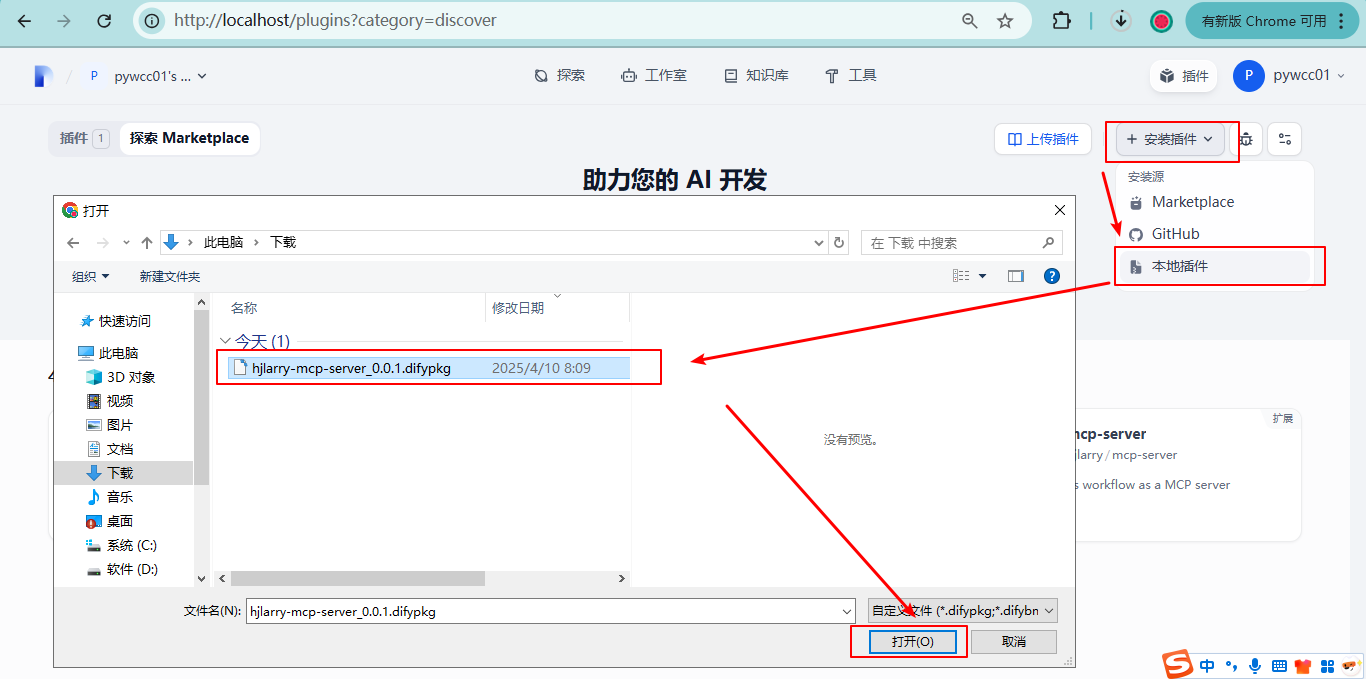Select 下载 in the navigation pane

(123, 473)
